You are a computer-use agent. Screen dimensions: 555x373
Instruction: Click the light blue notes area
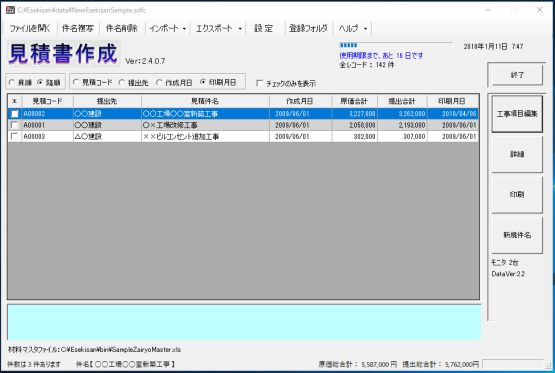point(244,322)
